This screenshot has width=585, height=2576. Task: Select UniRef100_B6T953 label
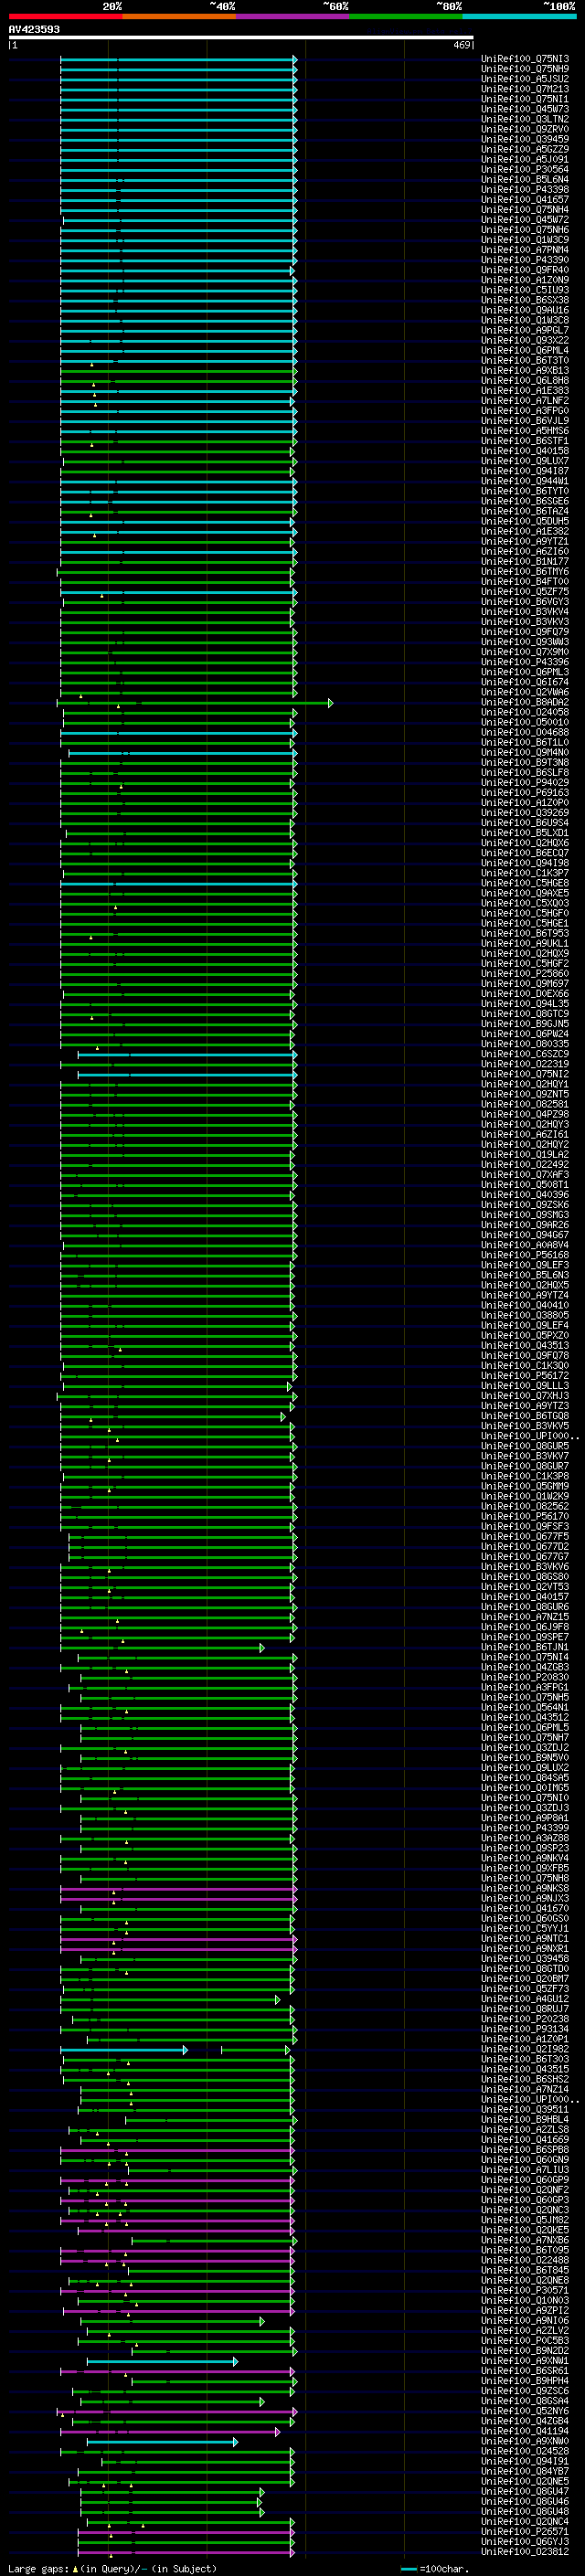pos(525,933)
